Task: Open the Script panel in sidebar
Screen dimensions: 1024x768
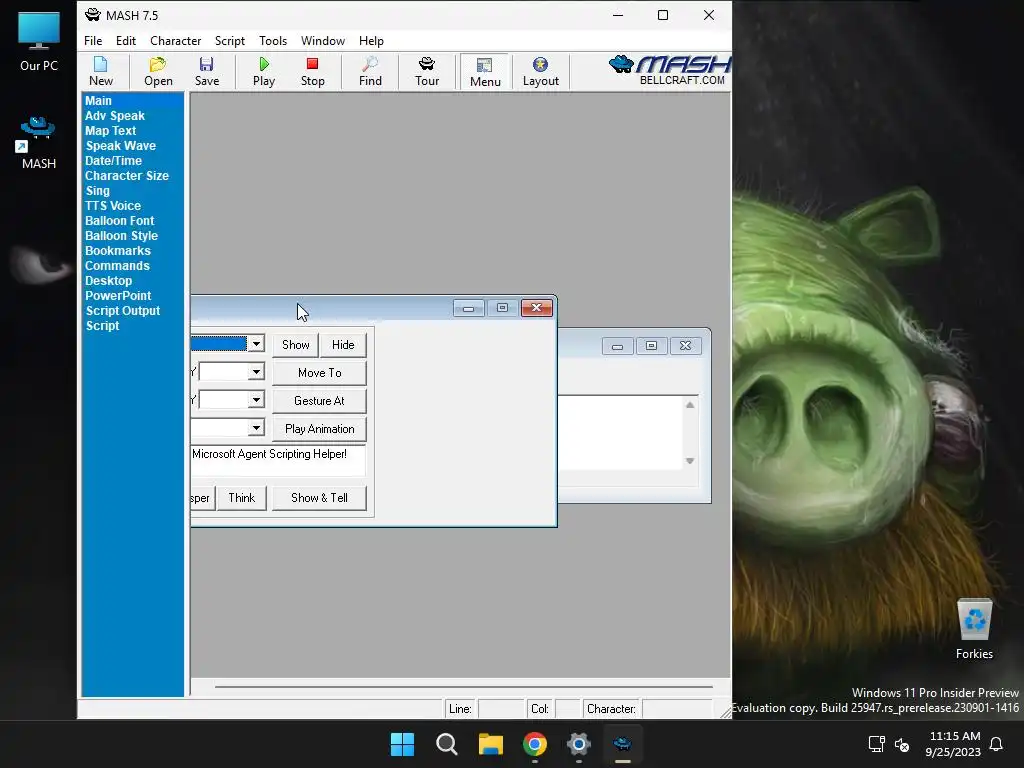Action: [103, 326]
